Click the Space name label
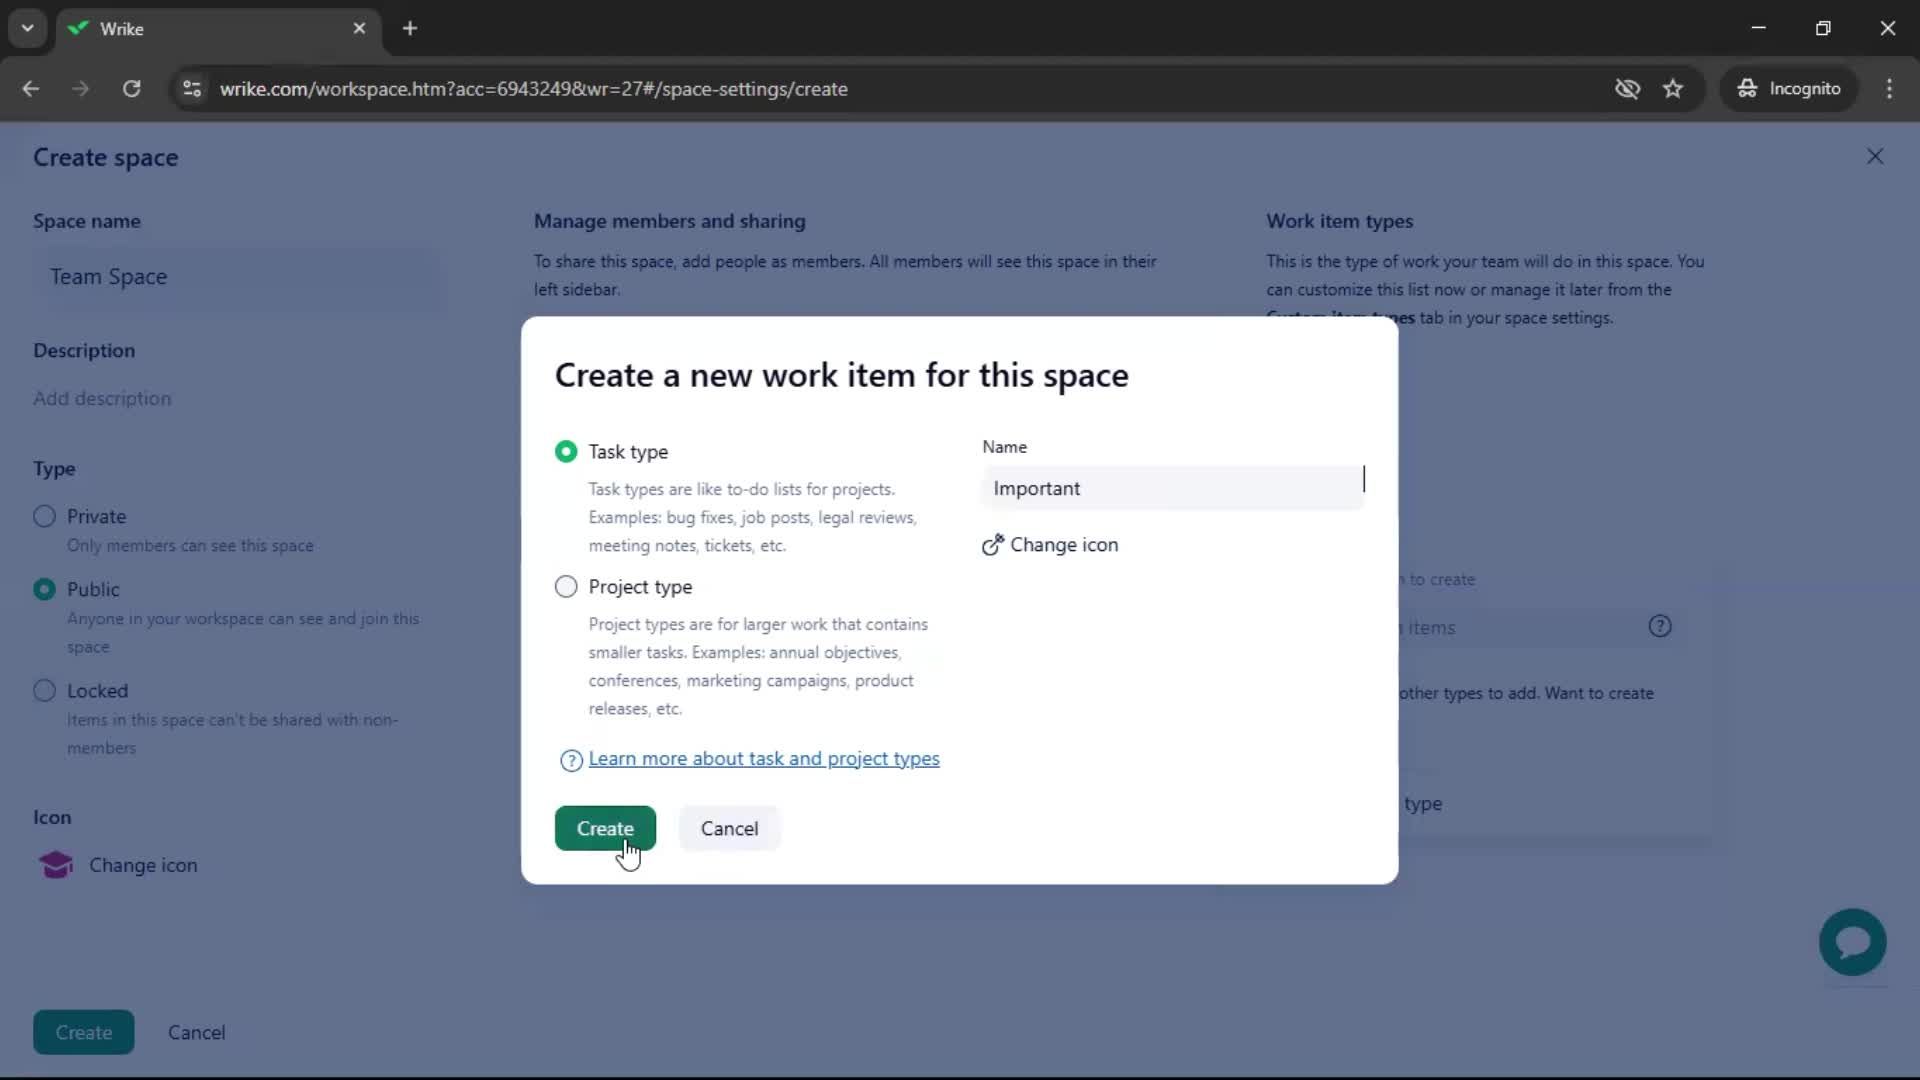The height and width of the screenshot is (1080, 1920). (x=87, y=221)
